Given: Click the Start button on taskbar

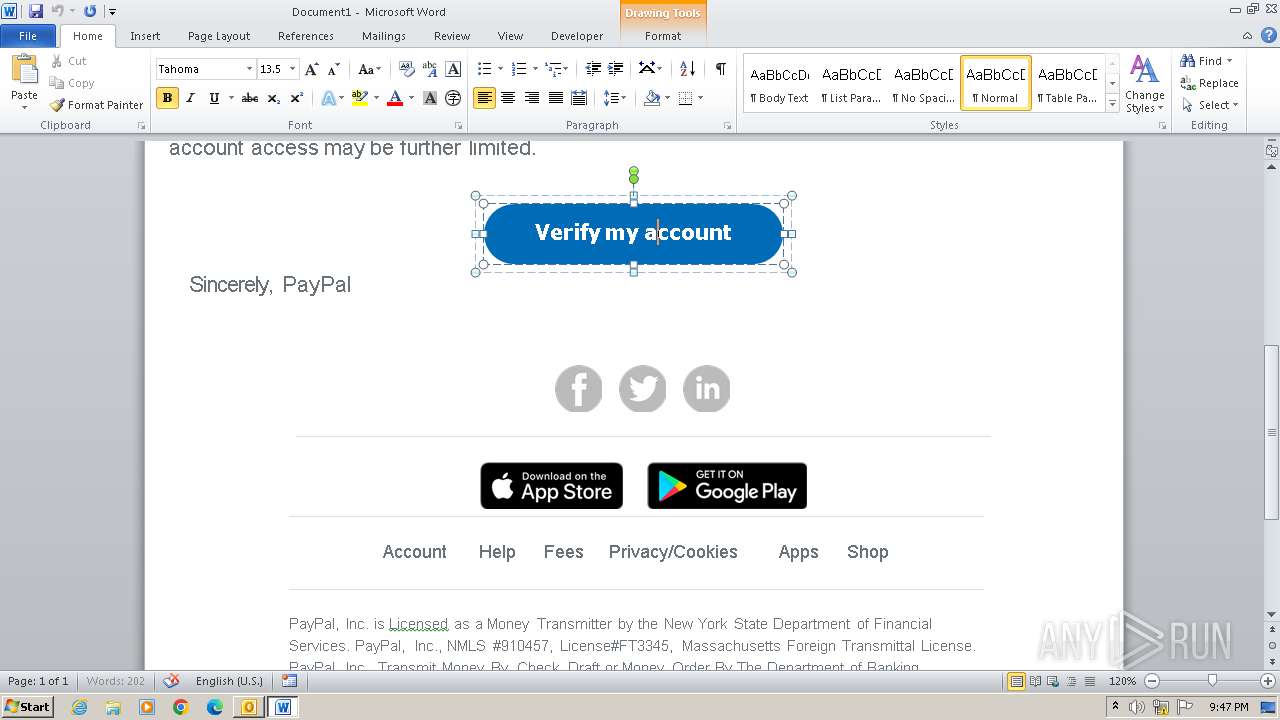Looking at the screenshot, I should (x=27, y=706).
